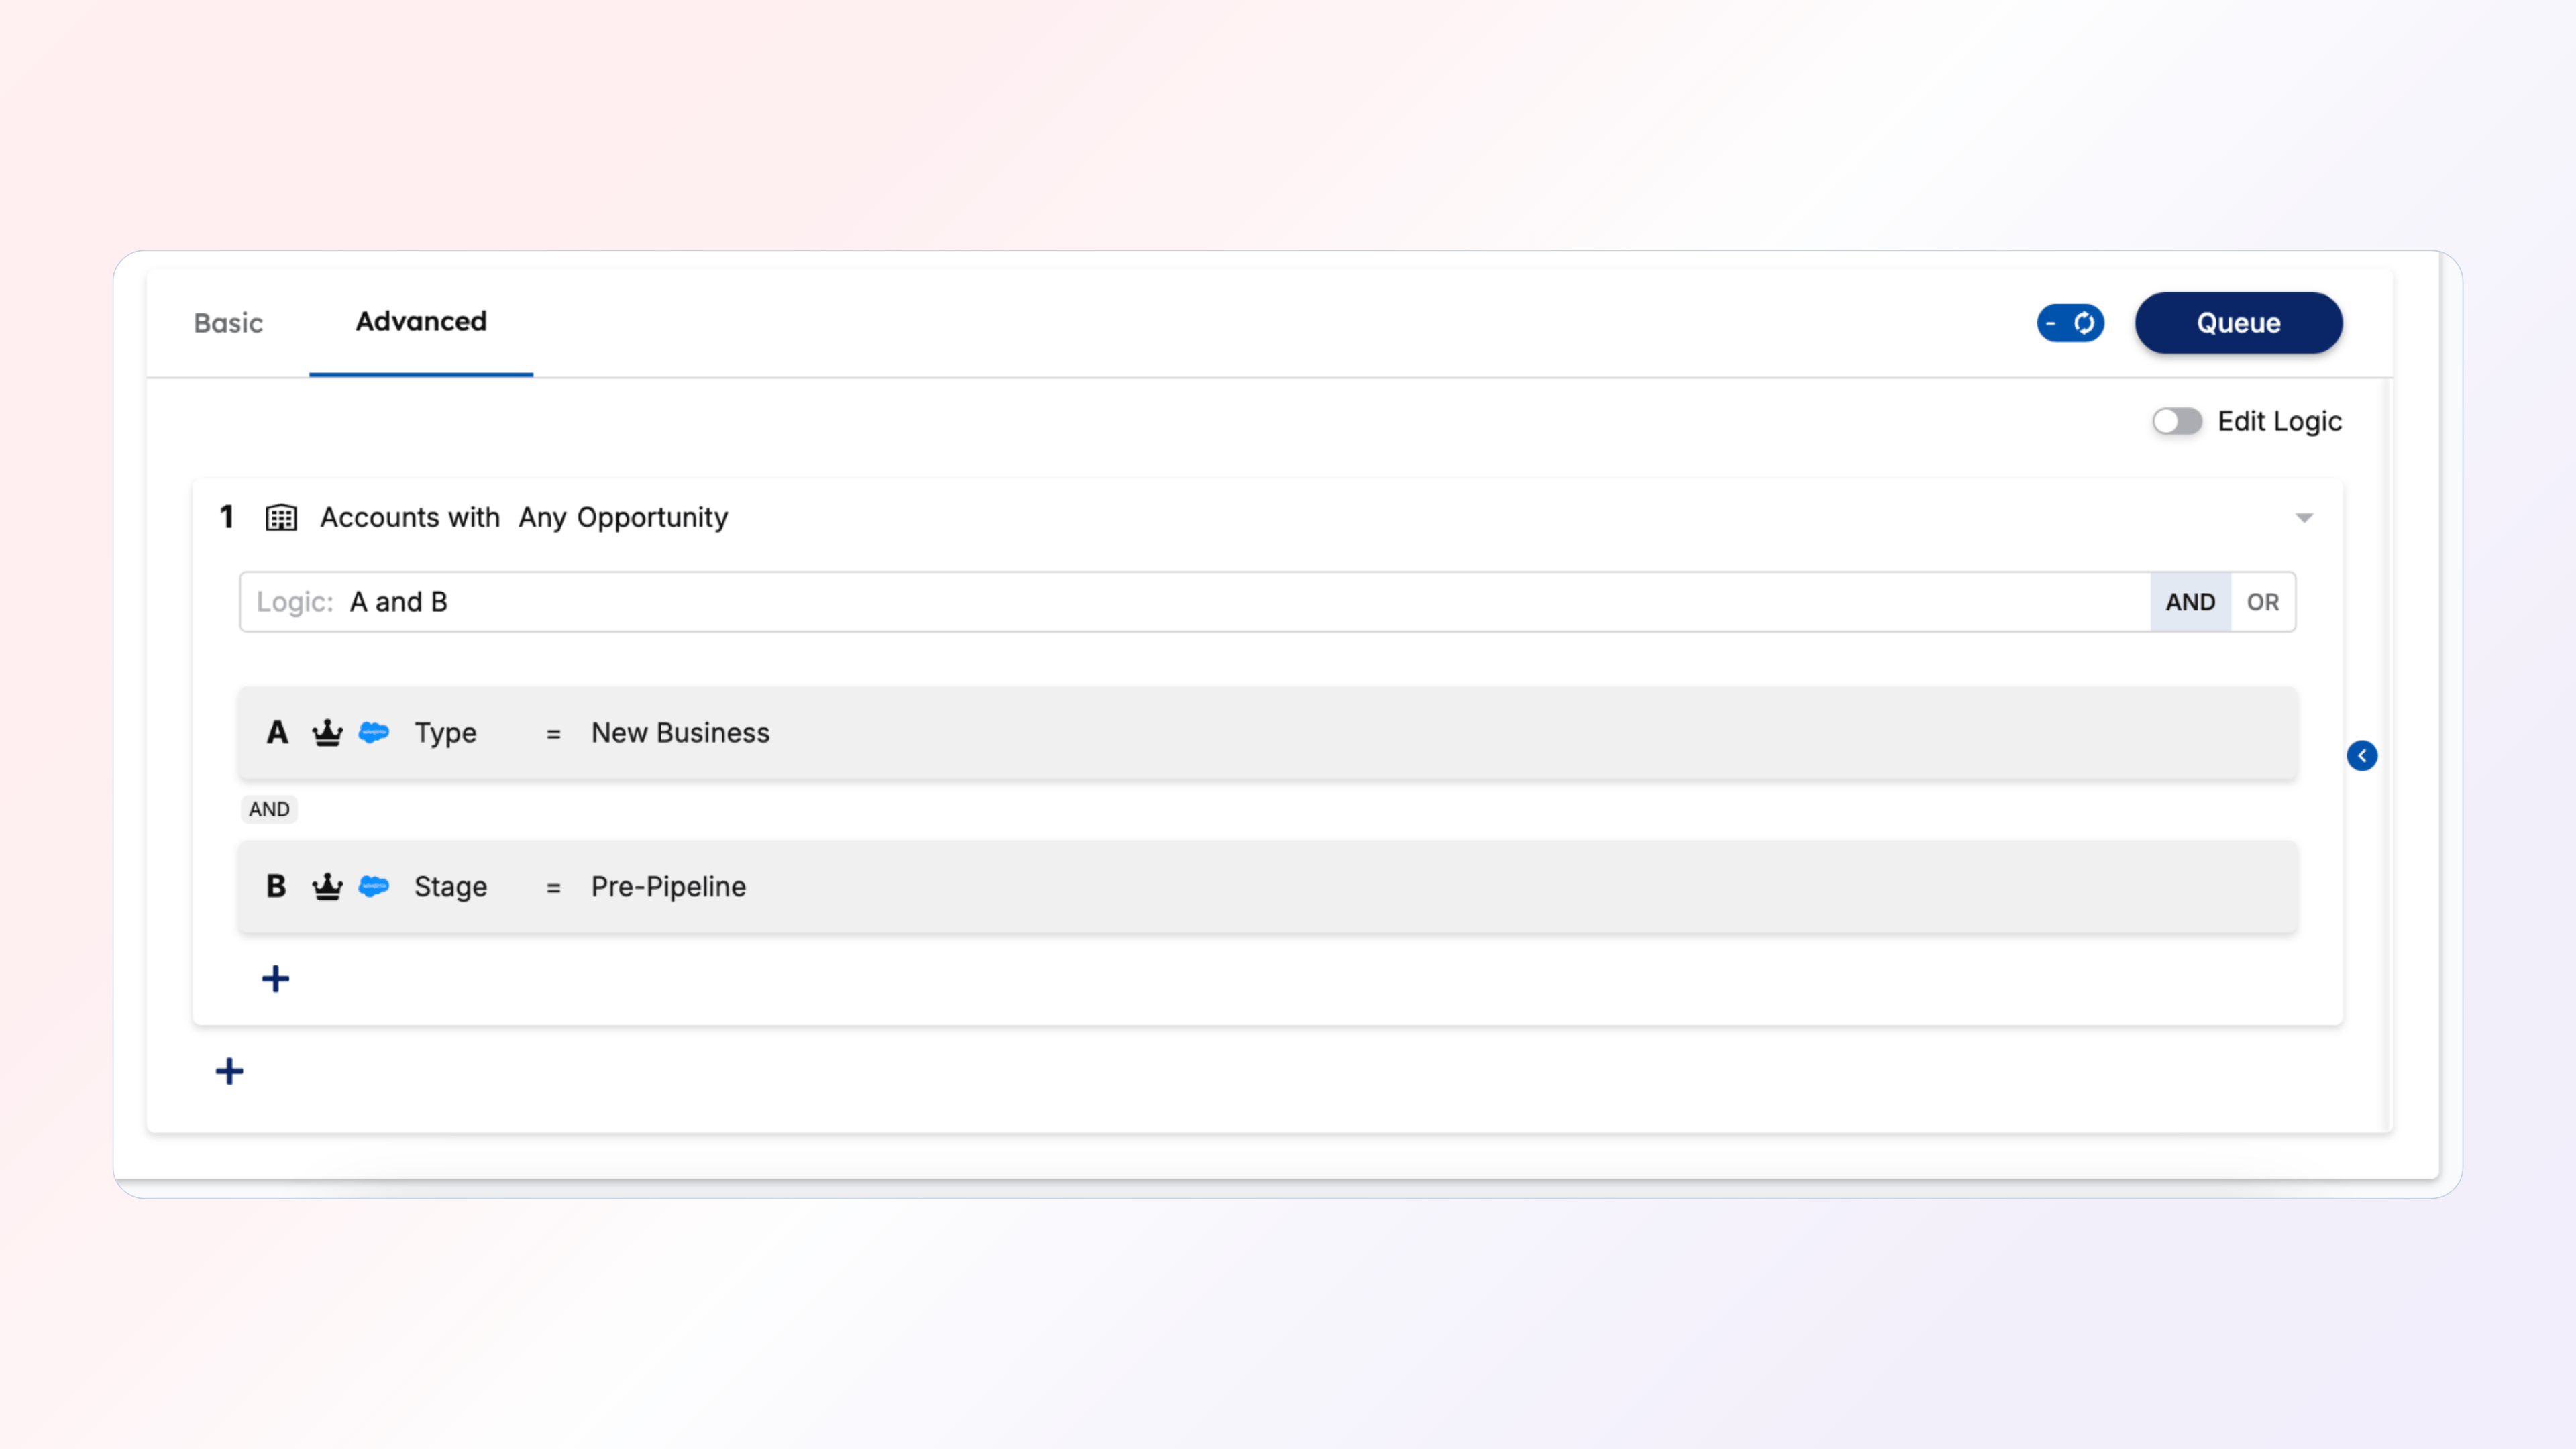Collapse the Accounts with Any Opportunity group
This screenshot has height=1449, width=2576.
tap(2304, 517)
